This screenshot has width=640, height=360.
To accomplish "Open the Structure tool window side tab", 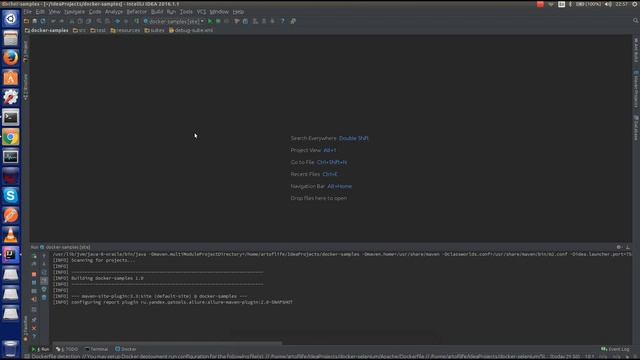I will (x=26, y=87).
